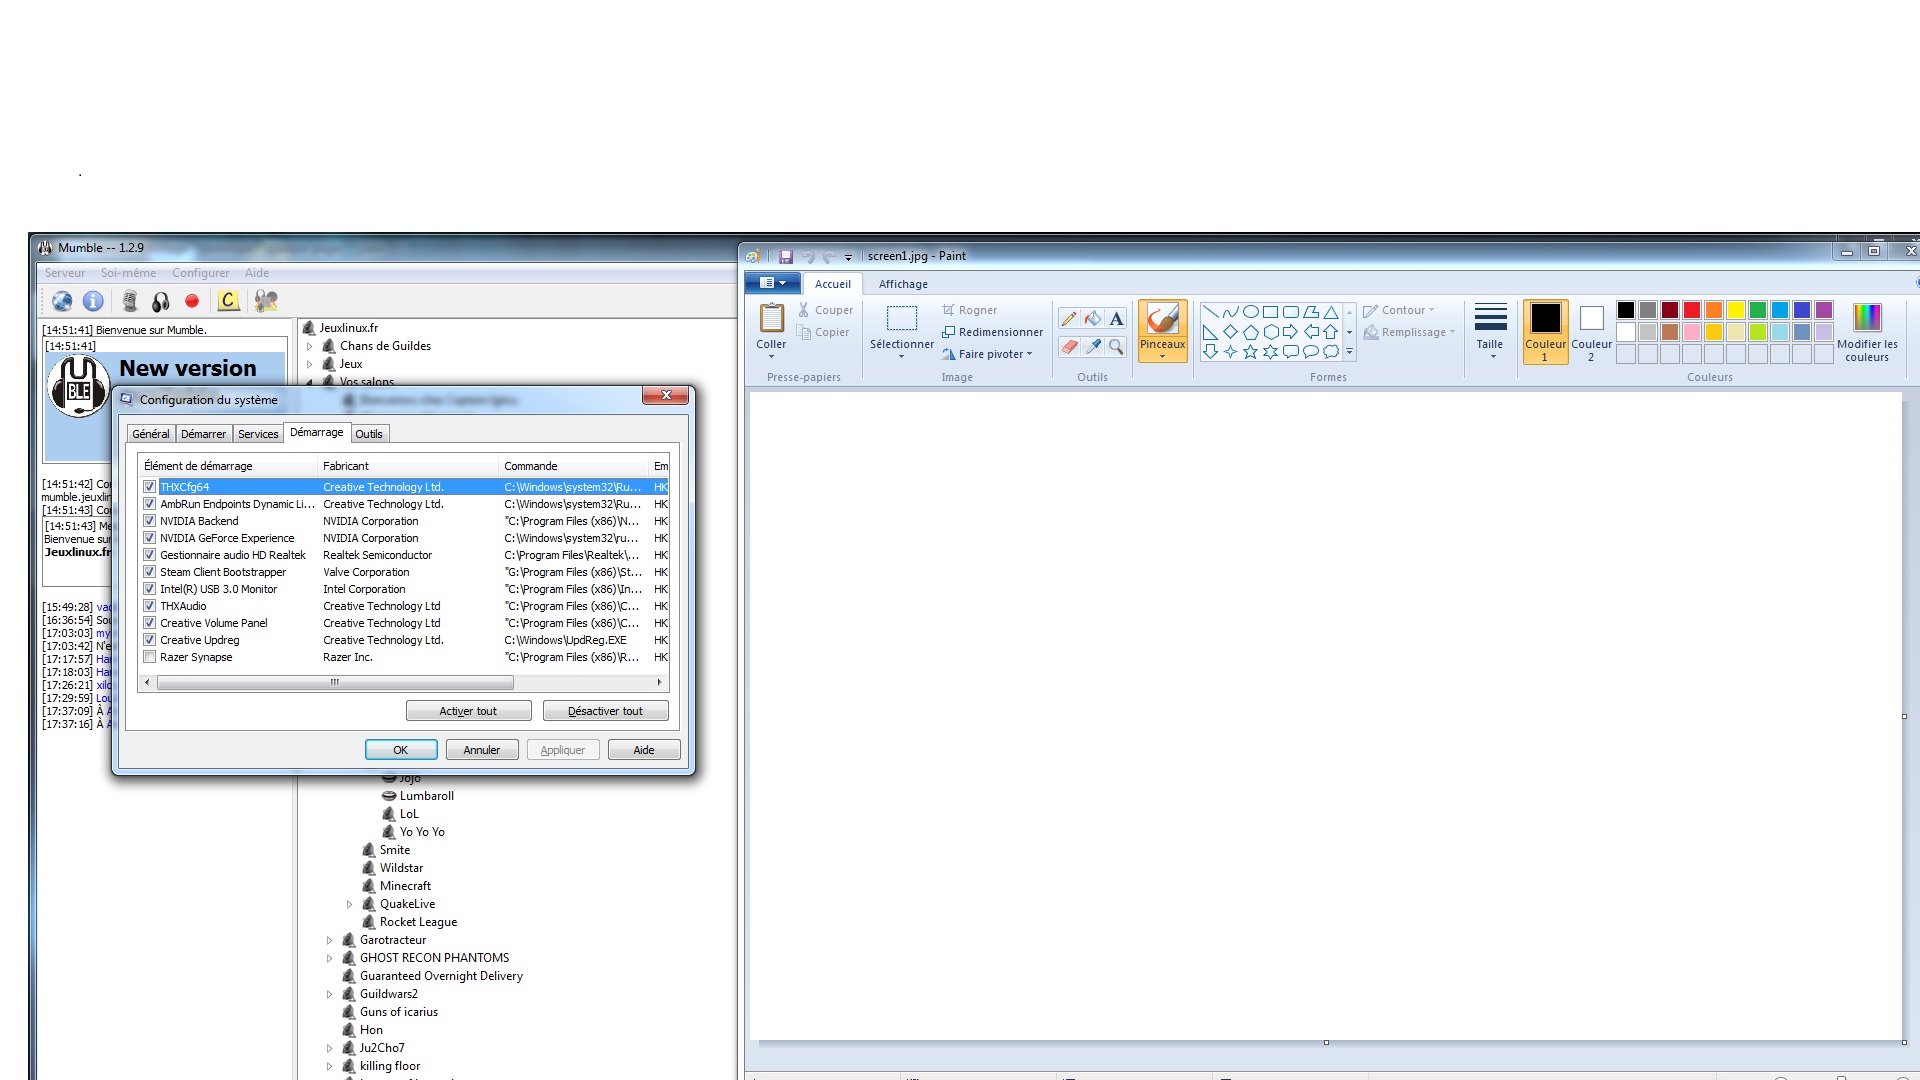Choose the five-point star shape in Paint
Viewport: 1920px width, 1080px height.
(x=1250, y=352)
